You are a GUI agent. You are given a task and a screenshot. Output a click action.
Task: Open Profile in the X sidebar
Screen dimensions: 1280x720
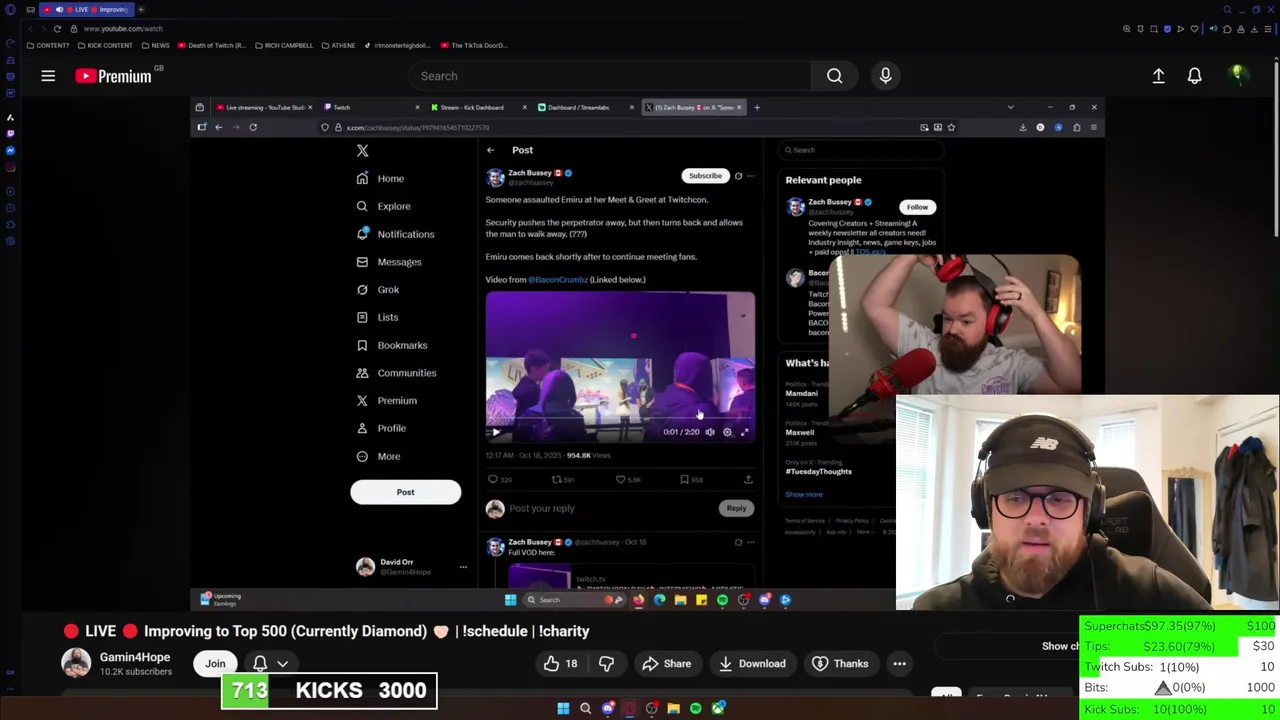tap(381, 428)
